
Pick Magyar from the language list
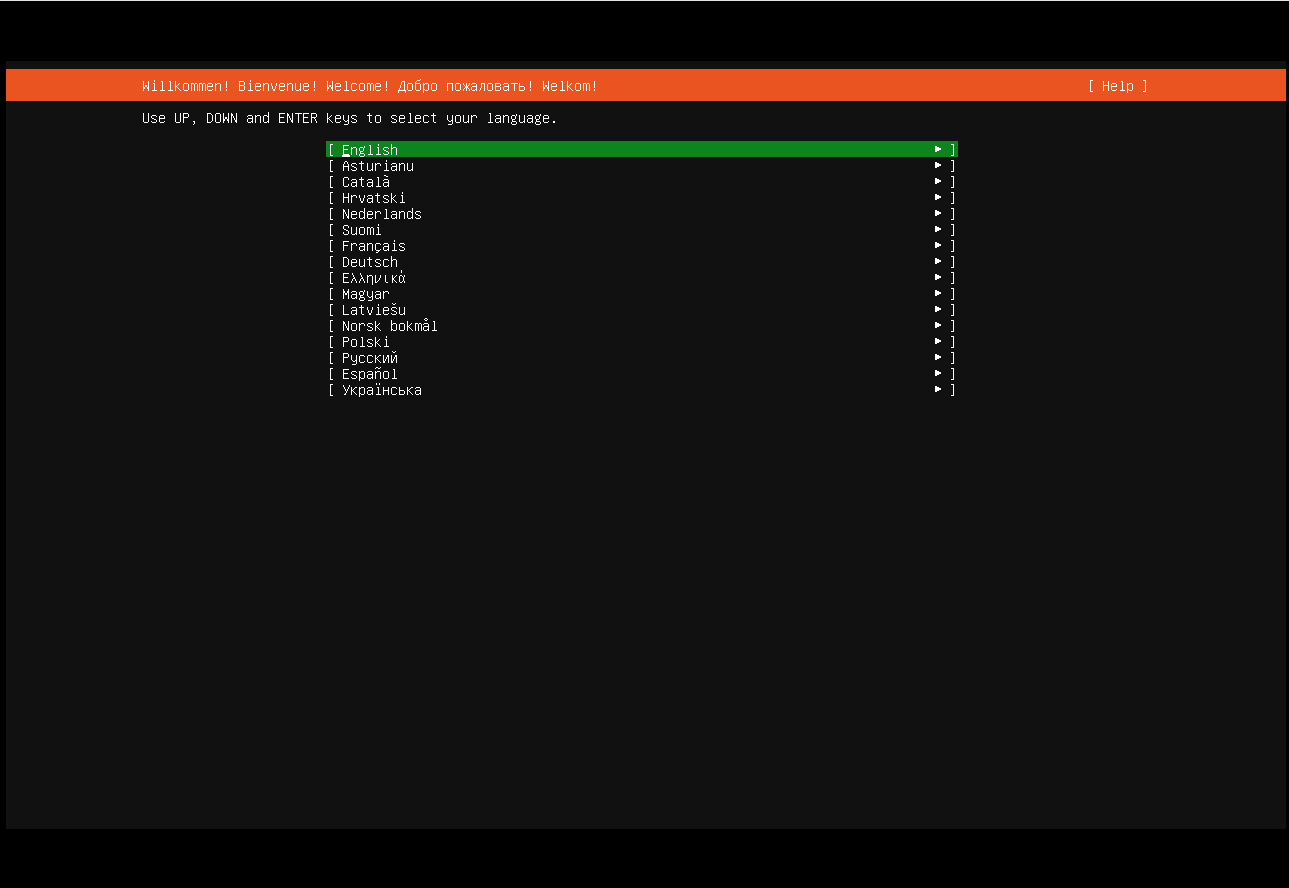365,294
